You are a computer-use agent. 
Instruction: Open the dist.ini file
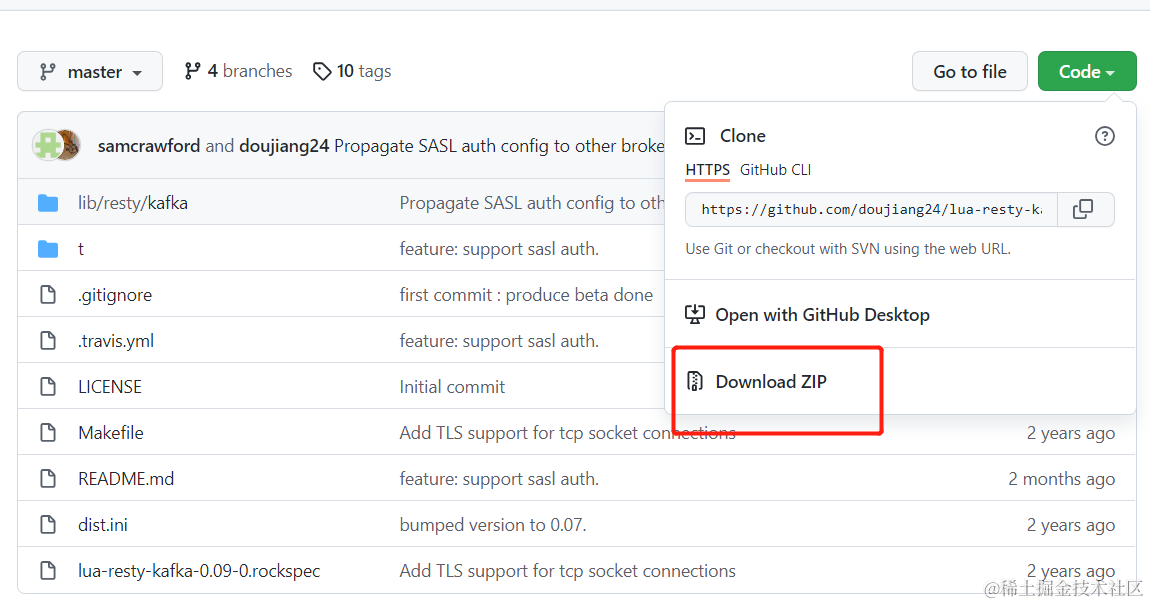(x=103, y=525)
